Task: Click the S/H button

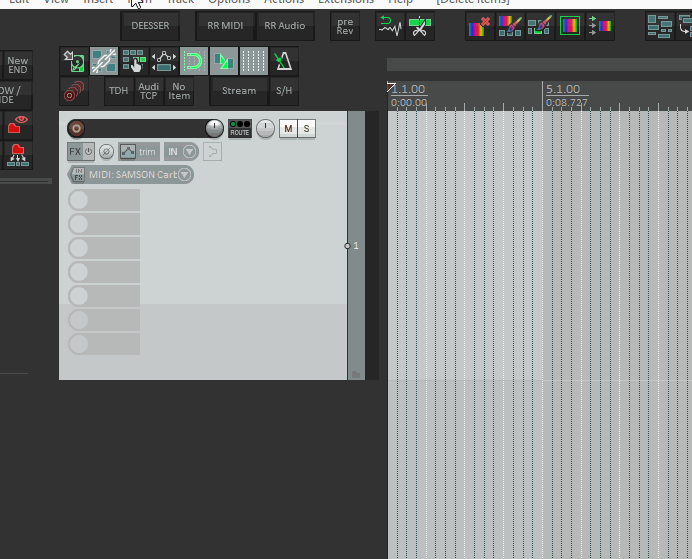Action: (x=284, y=91)
